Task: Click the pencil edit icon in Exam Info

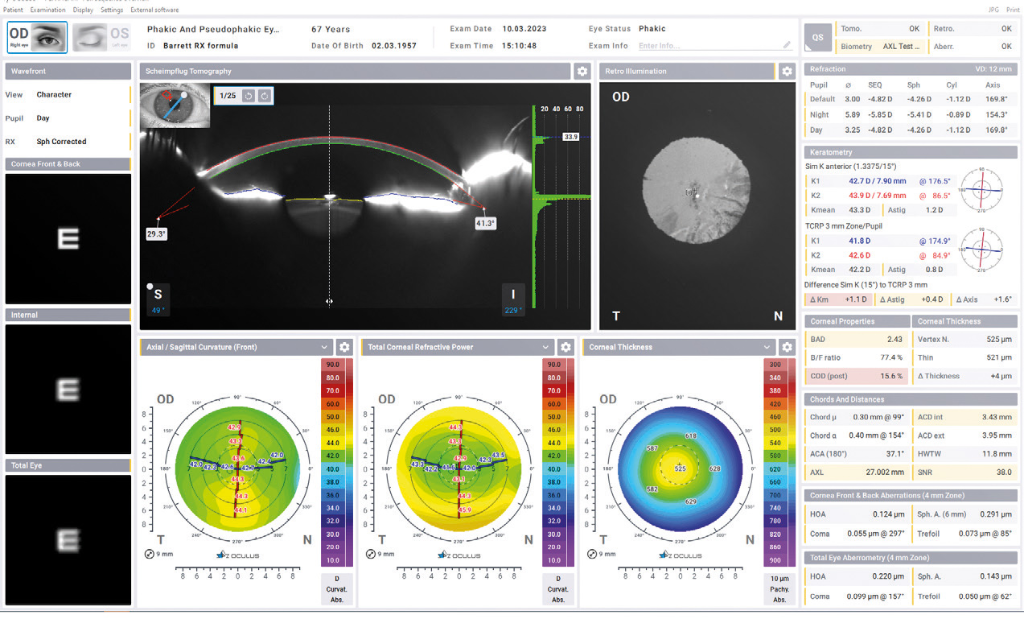Action: coord(787,45)
